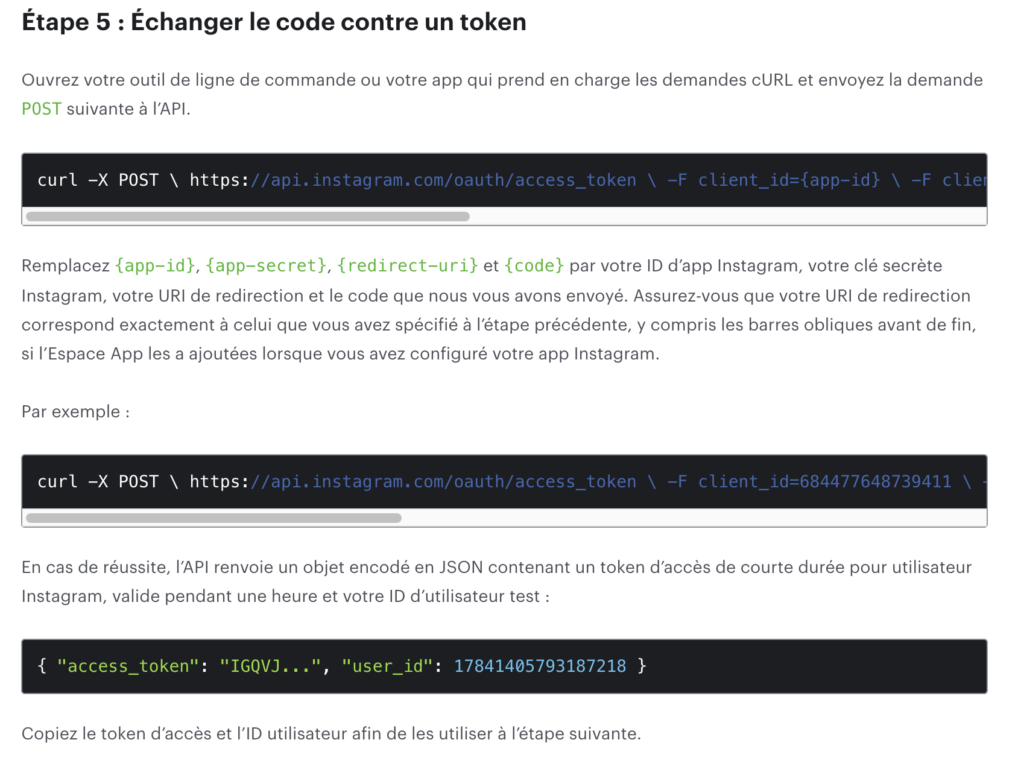The width and height of the screenshot is (1024, 772).
Task: Click the empty scrollbar track of first code block
Action: click(x=727, y=216)
